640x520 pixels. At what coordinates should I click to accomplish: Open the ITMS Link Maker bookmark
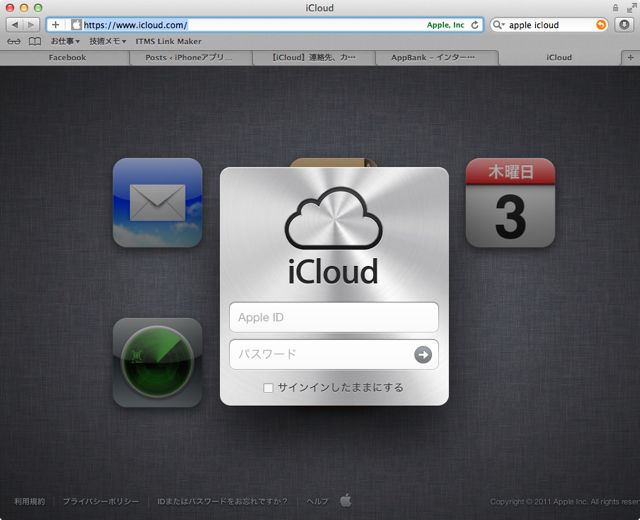169,41
